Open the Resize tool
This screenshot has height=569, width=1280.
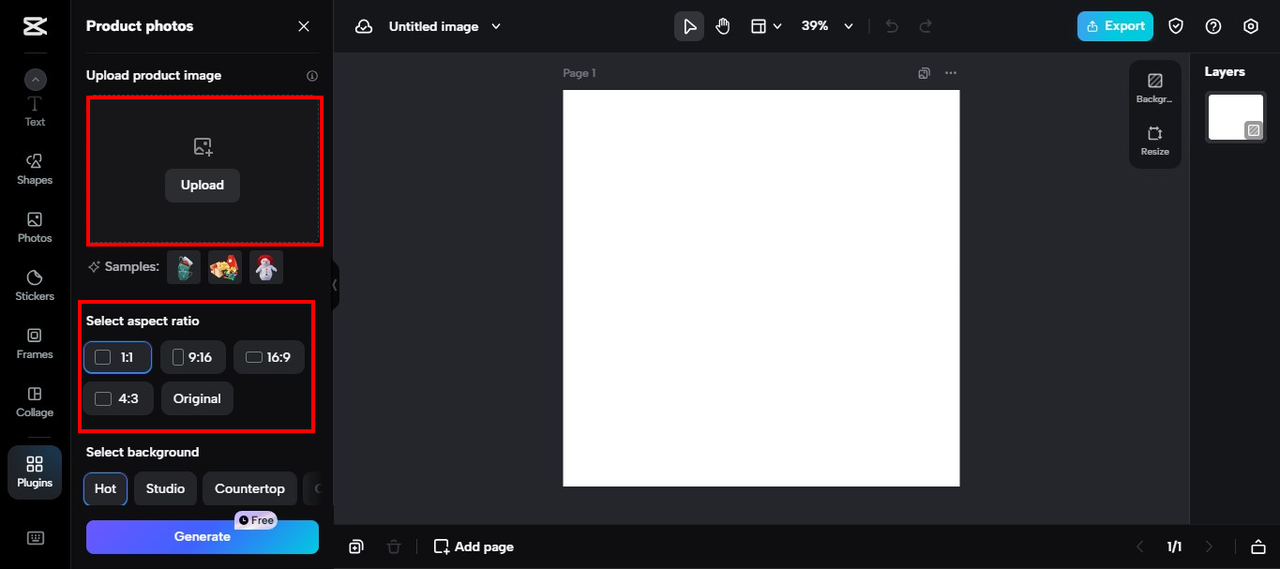[1155, 141]
